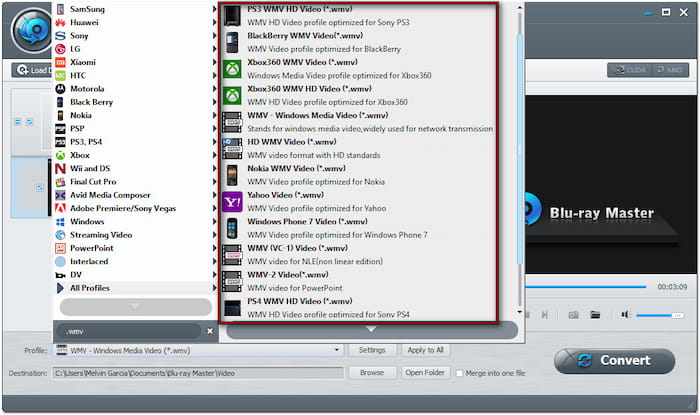Enable Merge into one file checkbox
This screenshot has width=700, height=415.
pyautogui.click(x=459, y=373)
